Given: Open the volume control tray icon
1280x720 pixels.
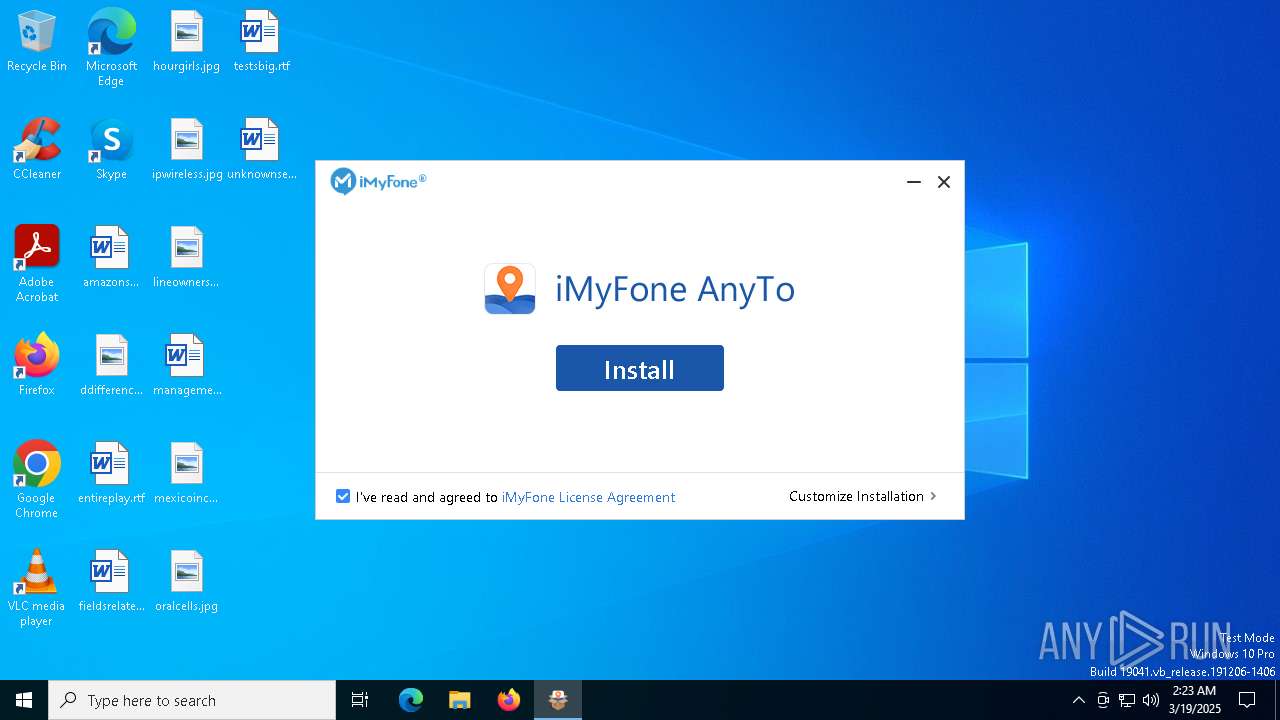Looking at the screenshot, I should pyautogui.click(x=1151, y=700).
